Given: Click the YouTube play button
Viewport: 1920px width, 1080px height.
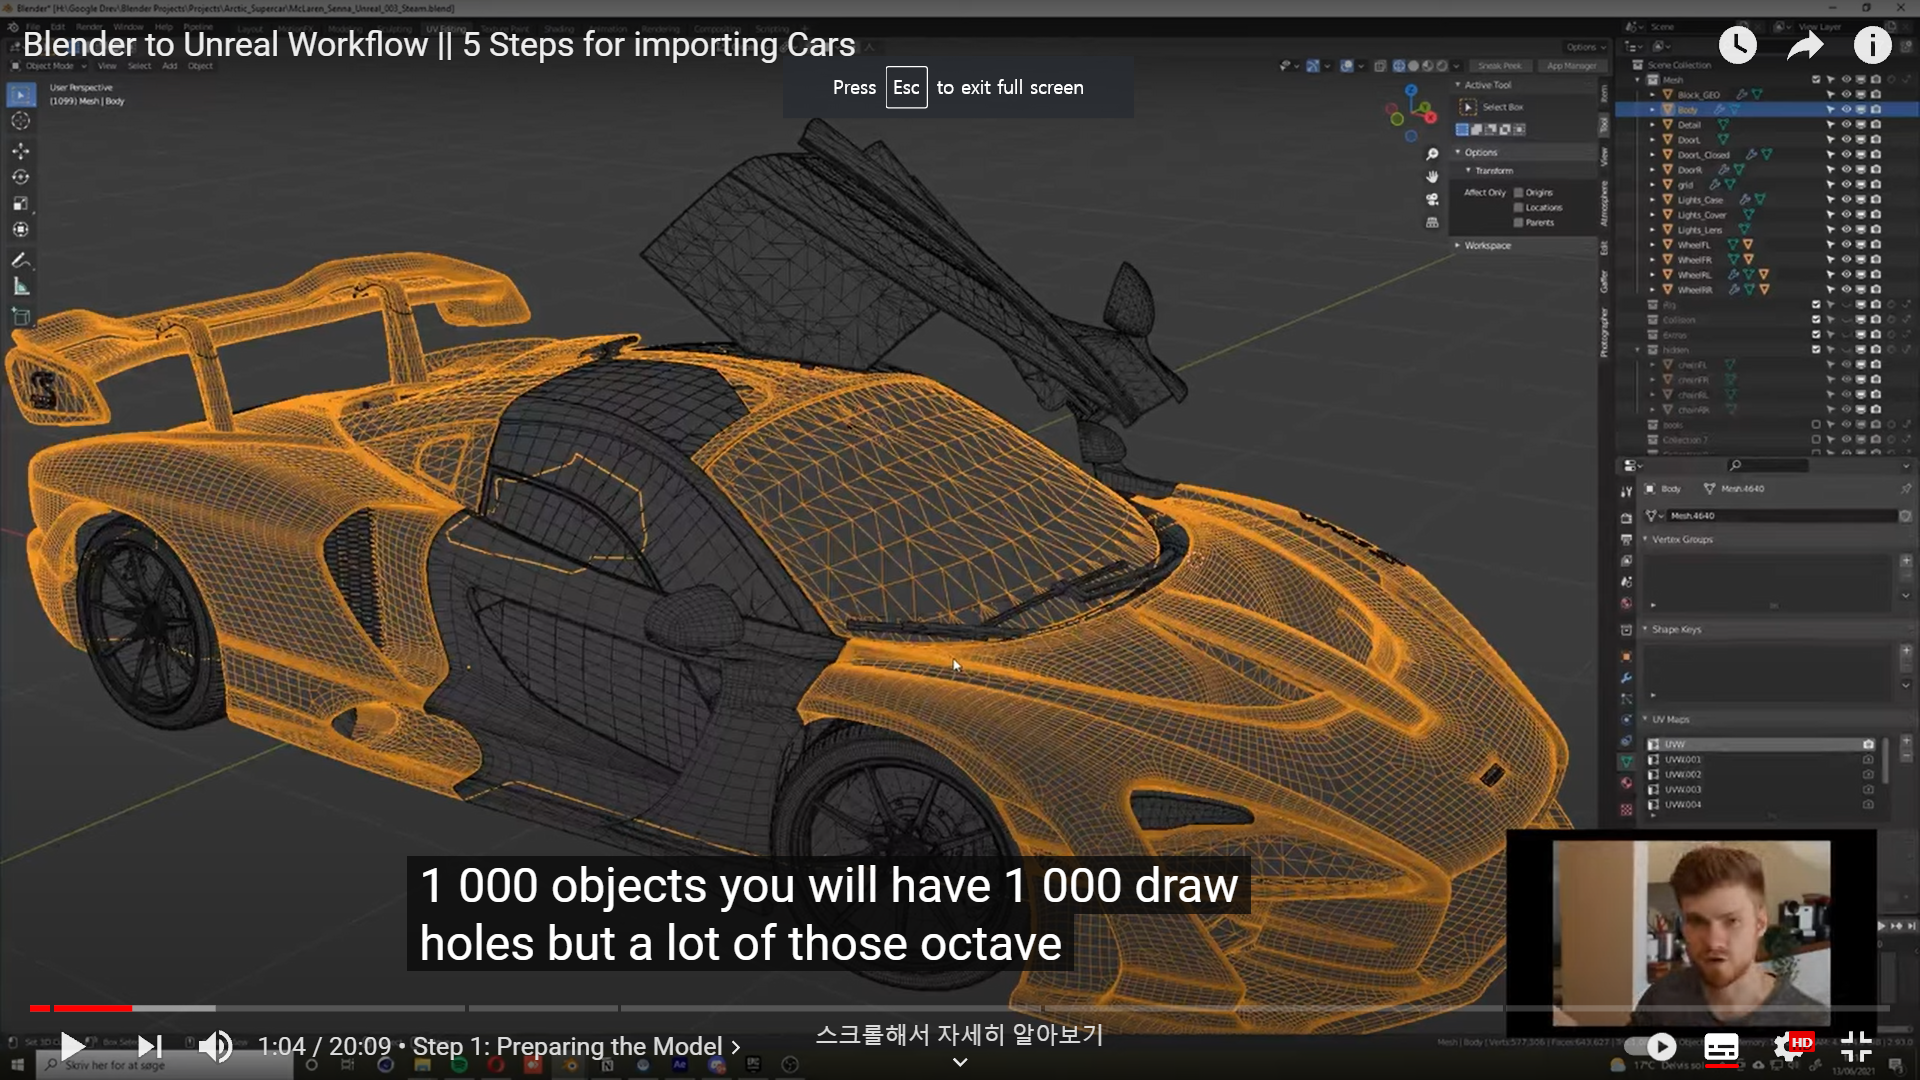Looking at the screenshot, I should pos(72,1047).
